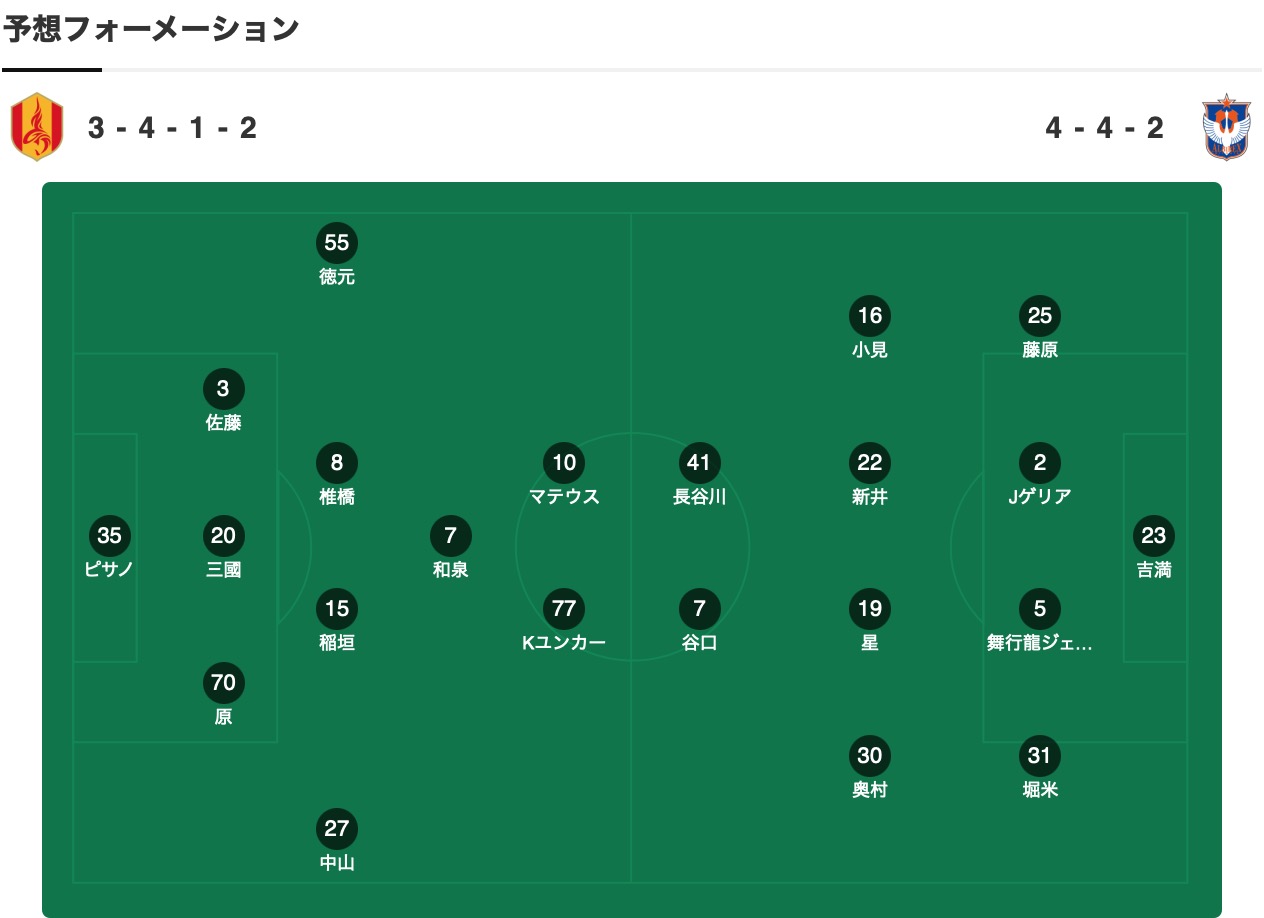This screenshot has width=1264, height=918.
Task: Select player number 55 徳元
Action: [x=337, y=256]
